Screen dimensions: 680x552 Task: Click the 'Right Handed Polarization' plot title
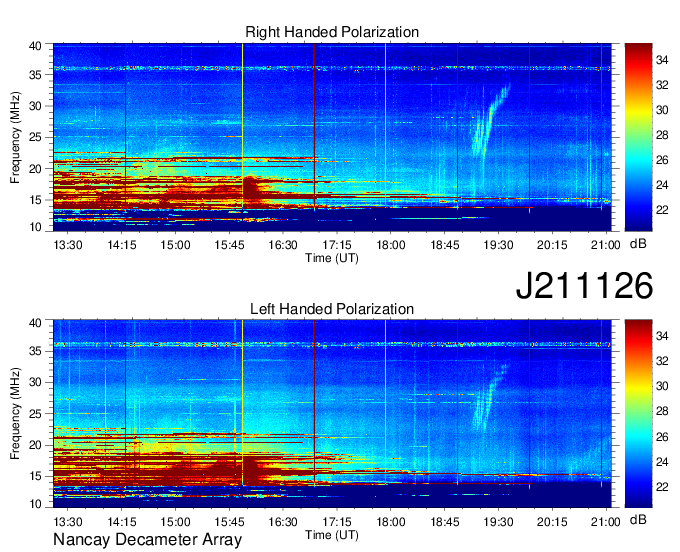coord(332,32)
